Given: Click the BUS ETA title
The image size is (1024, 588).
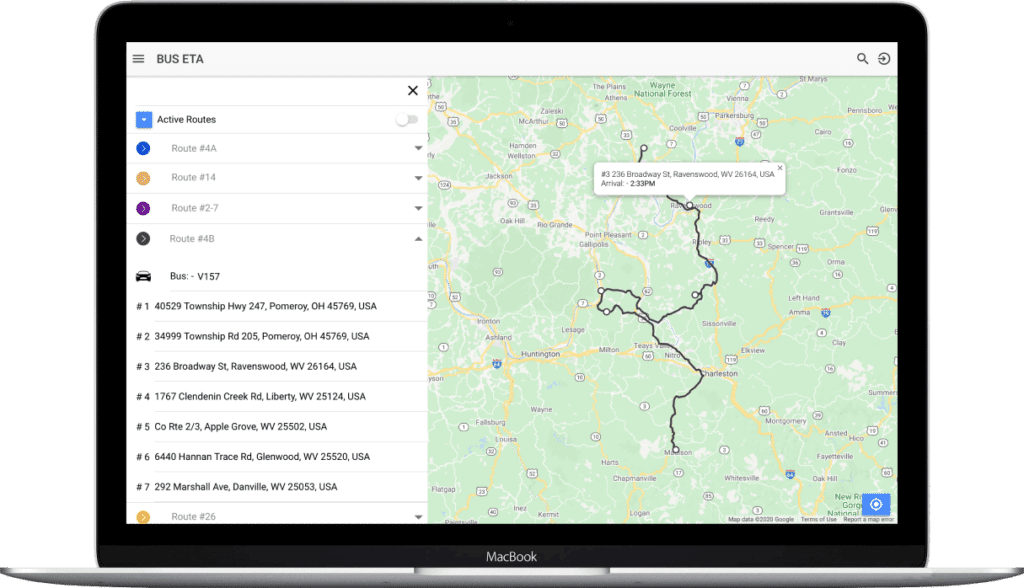Looking at the screenshot, I should pyautogui.click(x=180, y=59).
